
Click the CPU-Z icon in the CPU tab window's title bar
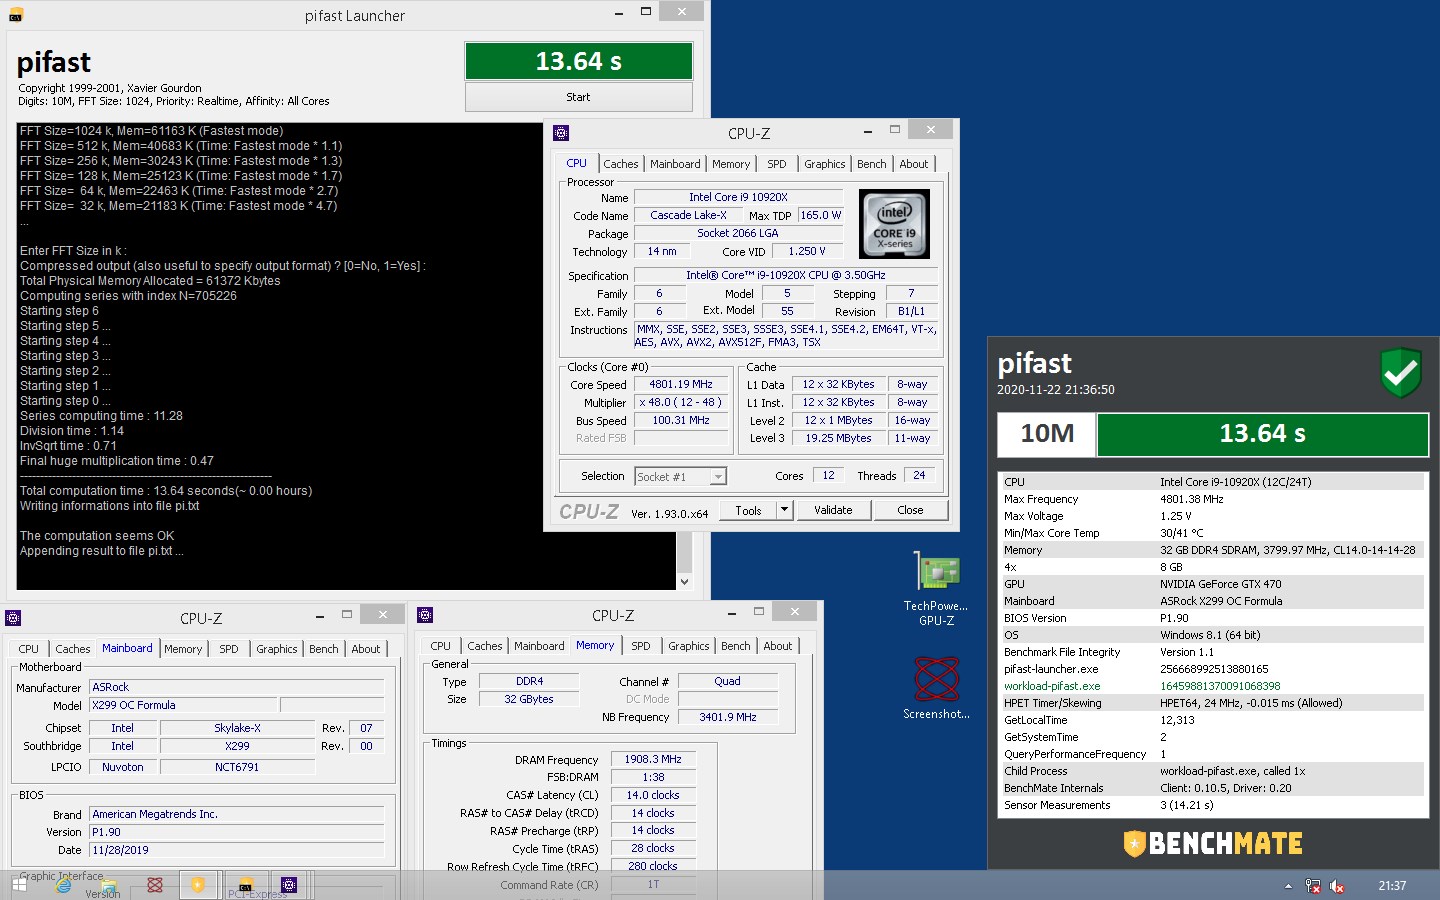click(561, 133)
